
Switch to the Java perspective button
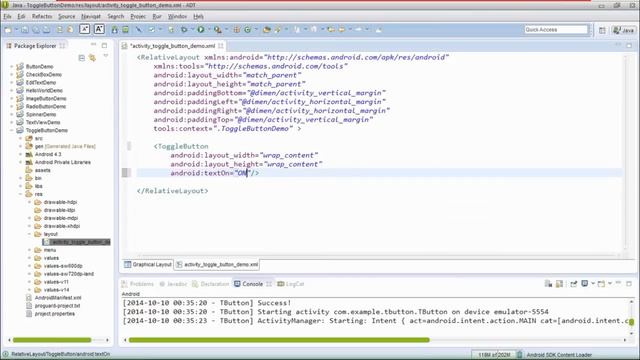coord(623,30)
